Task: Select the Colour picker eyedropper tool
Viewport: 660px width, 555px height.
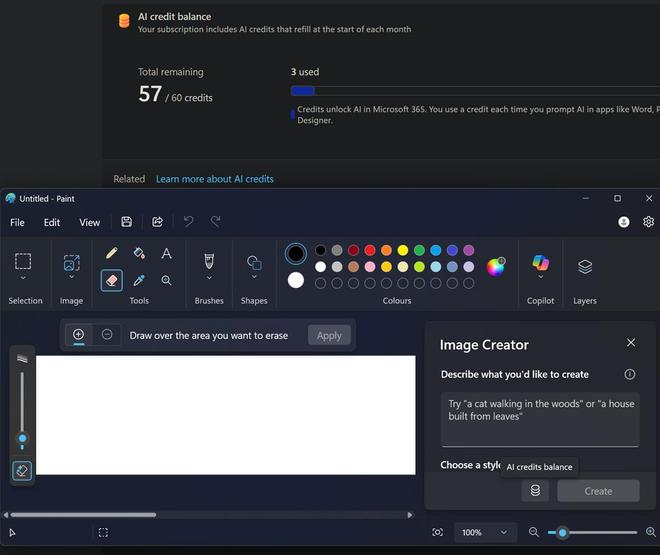Action: click(x=139, y=280)
